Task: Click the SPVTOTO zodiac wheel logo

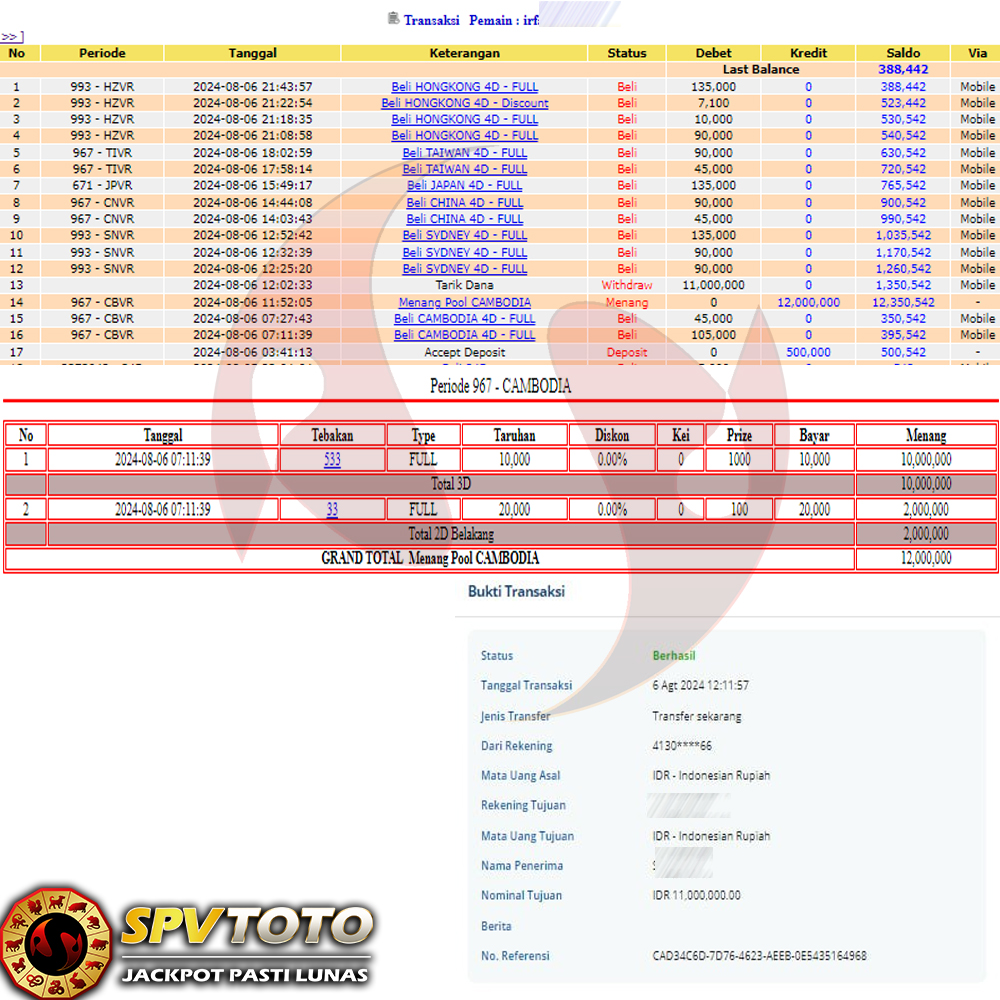Action: [x=55, y=940]
